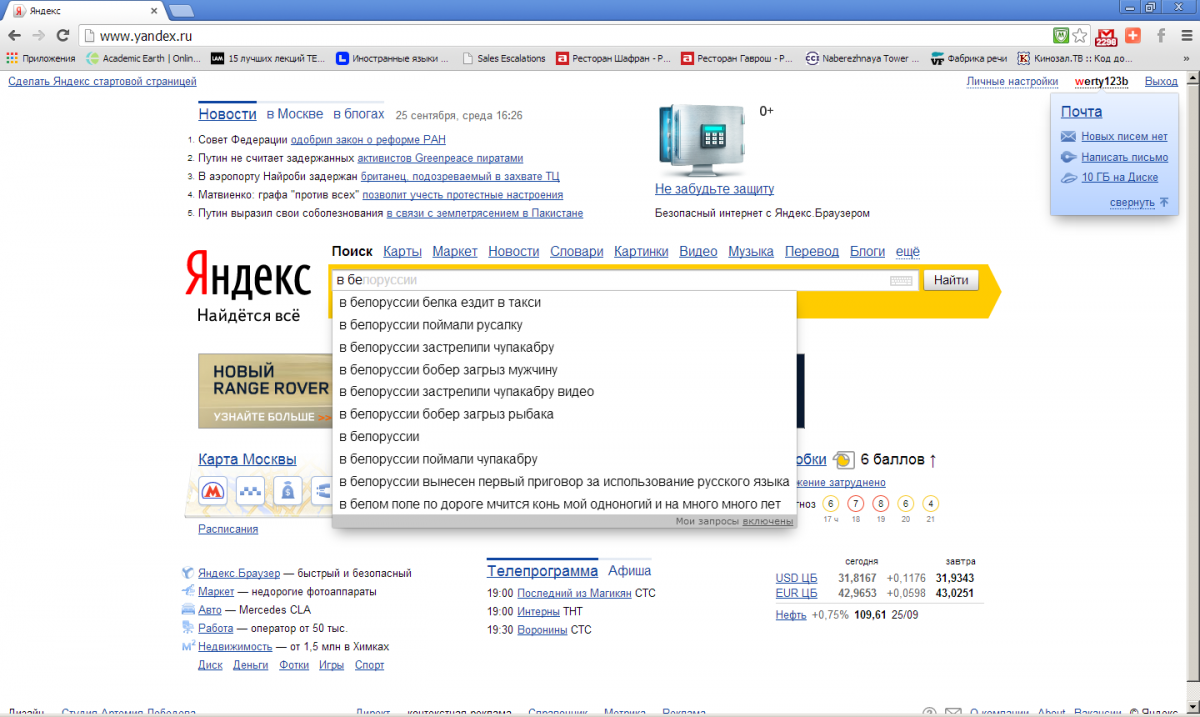Open Написать письмо link
The height and width of the screenshot is (717, 1200).
[1124, 157]
